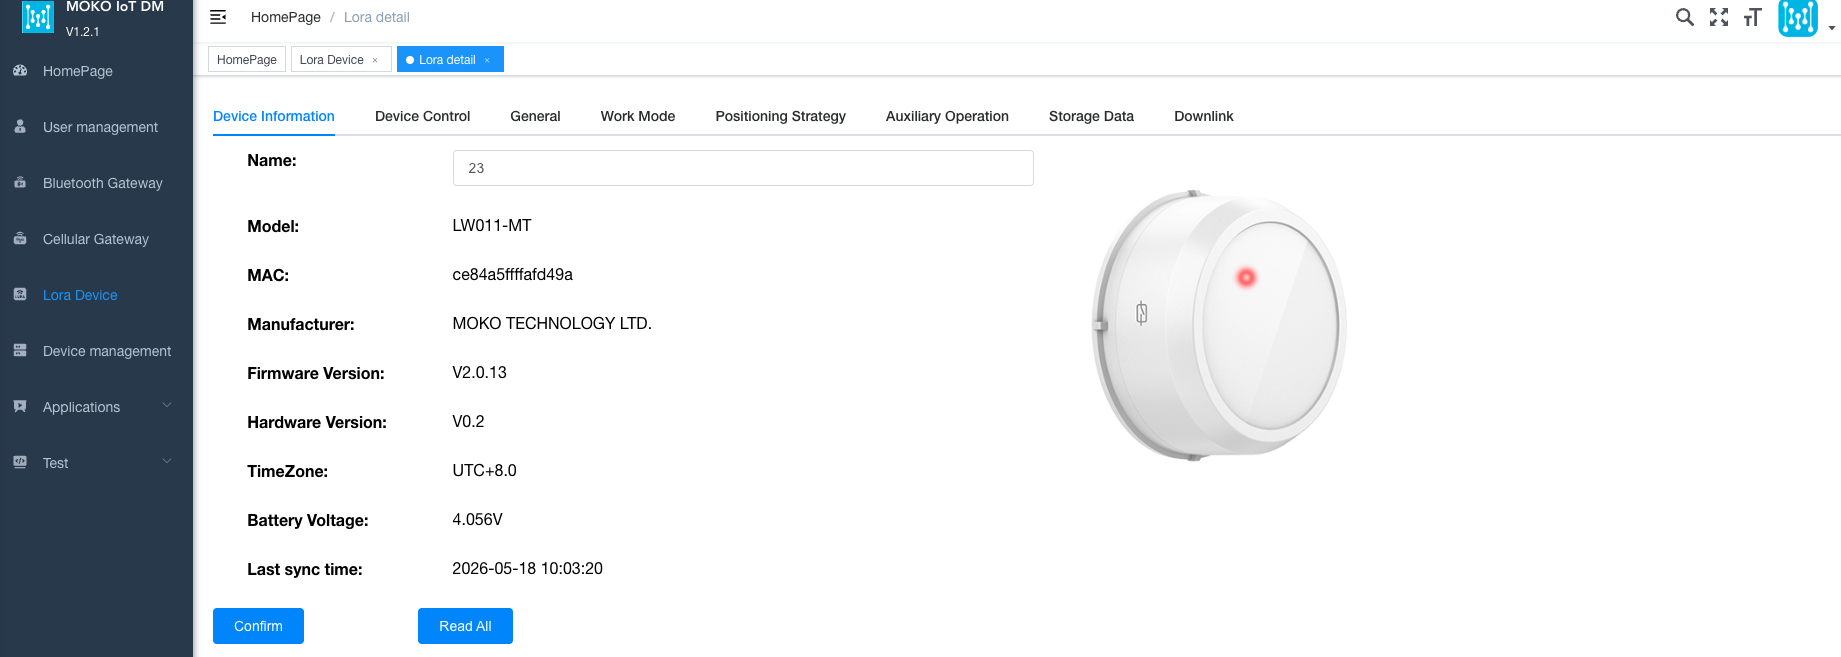Screen dimensions: 1841x657
Task: Click the Bluetooth Gateway sidebar icon
Action: pyautogui.click(x=20, y=183)
